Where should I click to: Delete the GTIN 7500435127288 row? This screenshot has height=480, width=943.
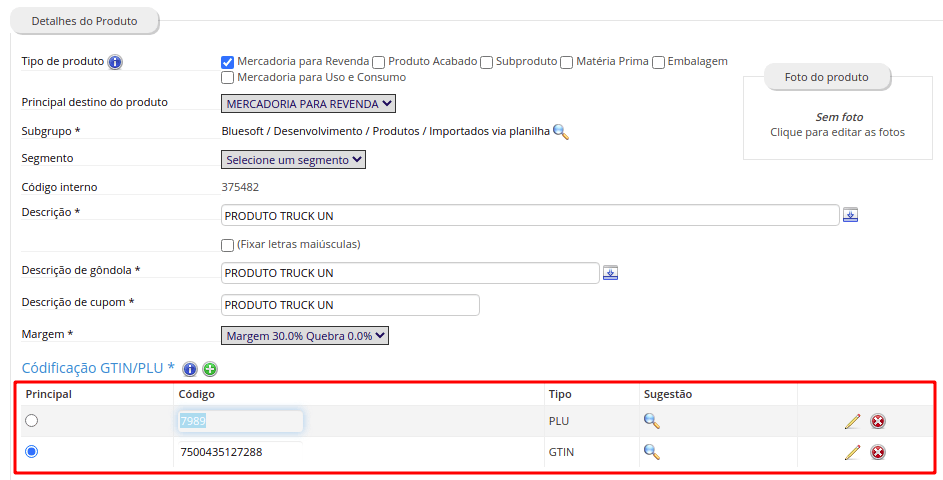(x=878, y=452)
